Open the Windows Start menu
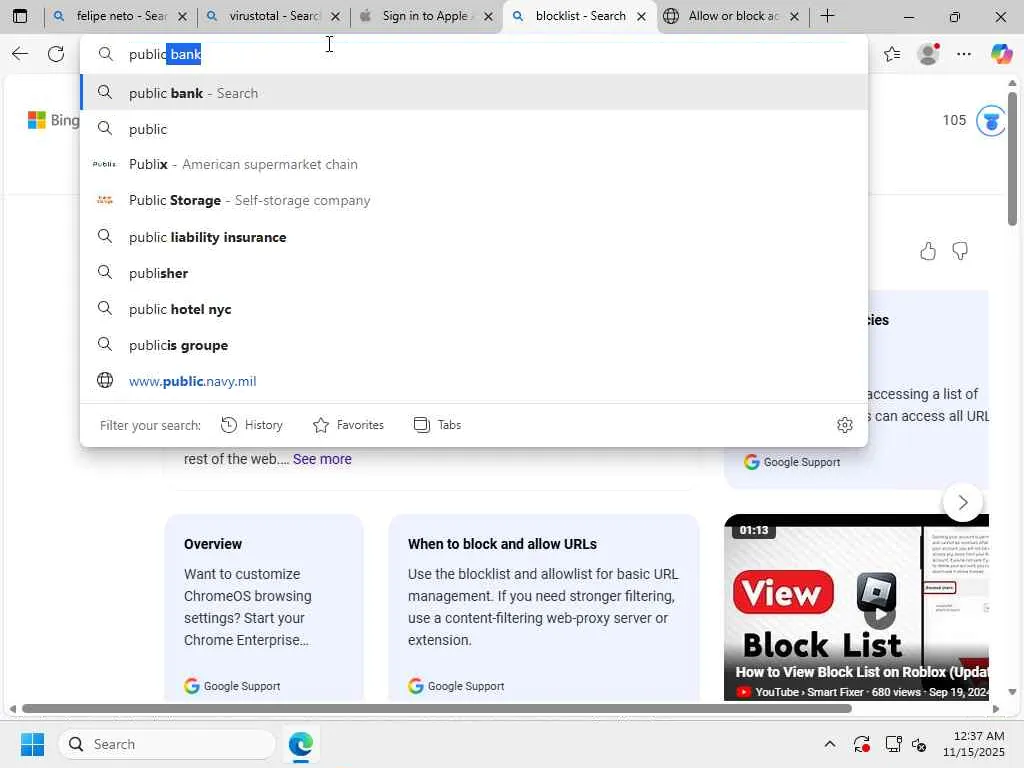Viewport: 1024px width, 768px height. coord(32,744)
